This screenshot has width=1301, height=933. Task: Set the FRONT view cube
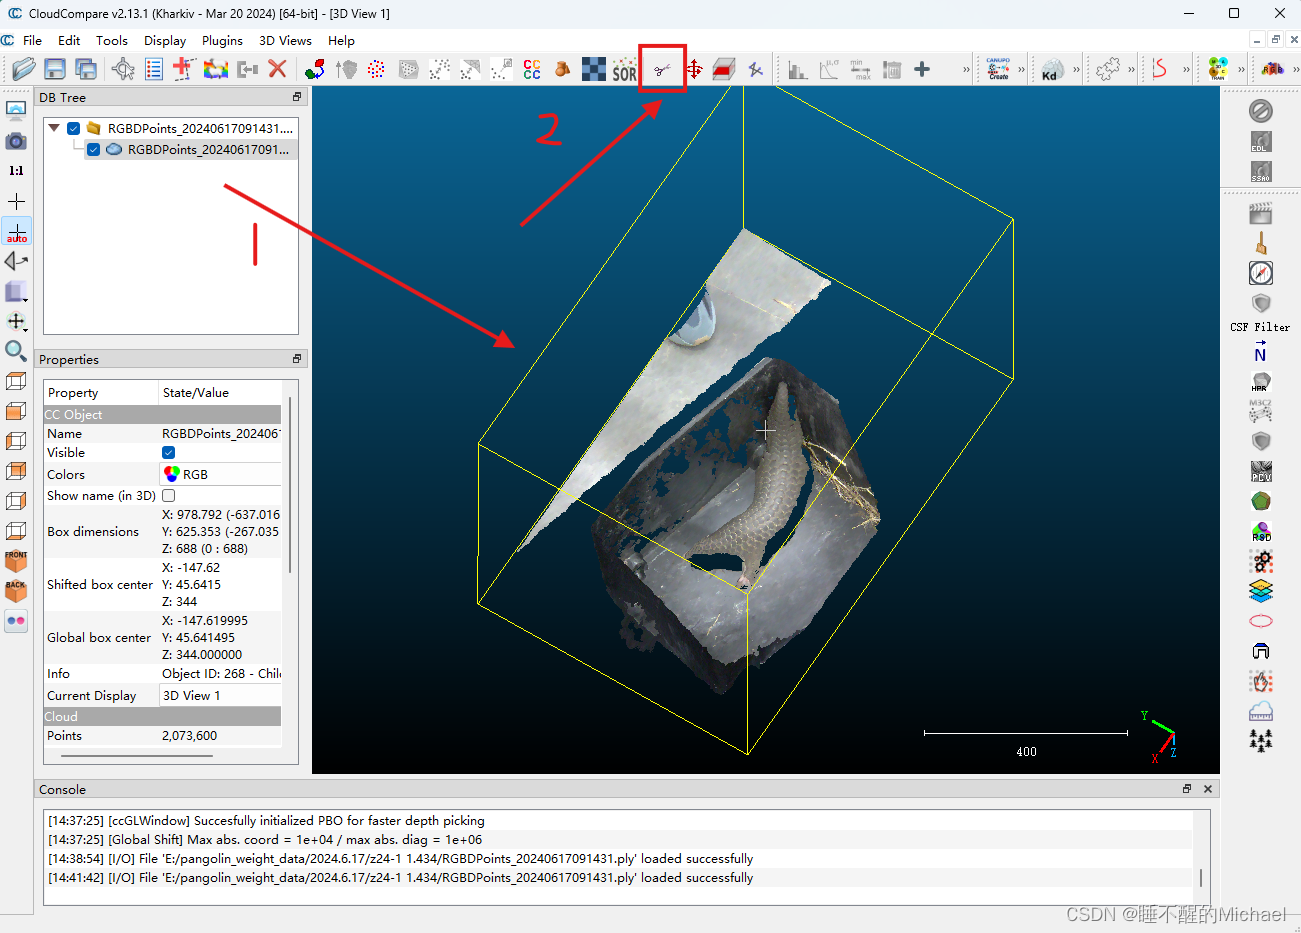[x=16, y=561]
